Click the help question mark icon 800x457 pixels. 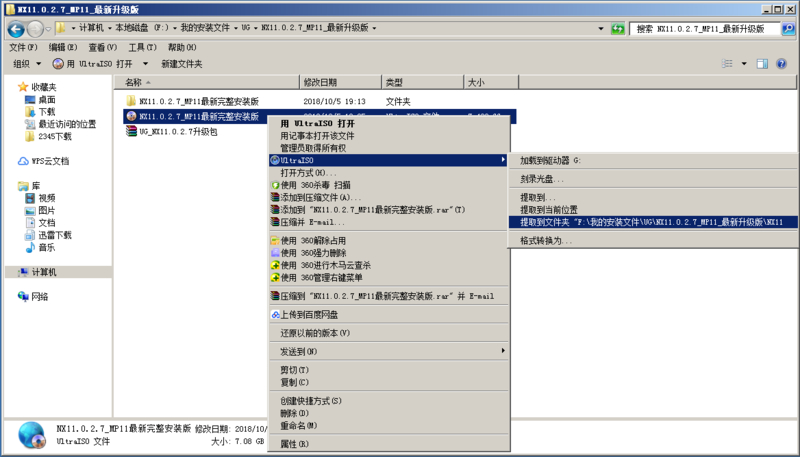[781, 64]
